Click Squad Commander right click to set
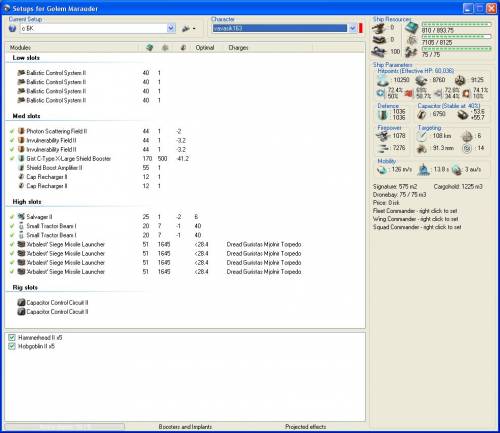 click(x=417, y=227)
